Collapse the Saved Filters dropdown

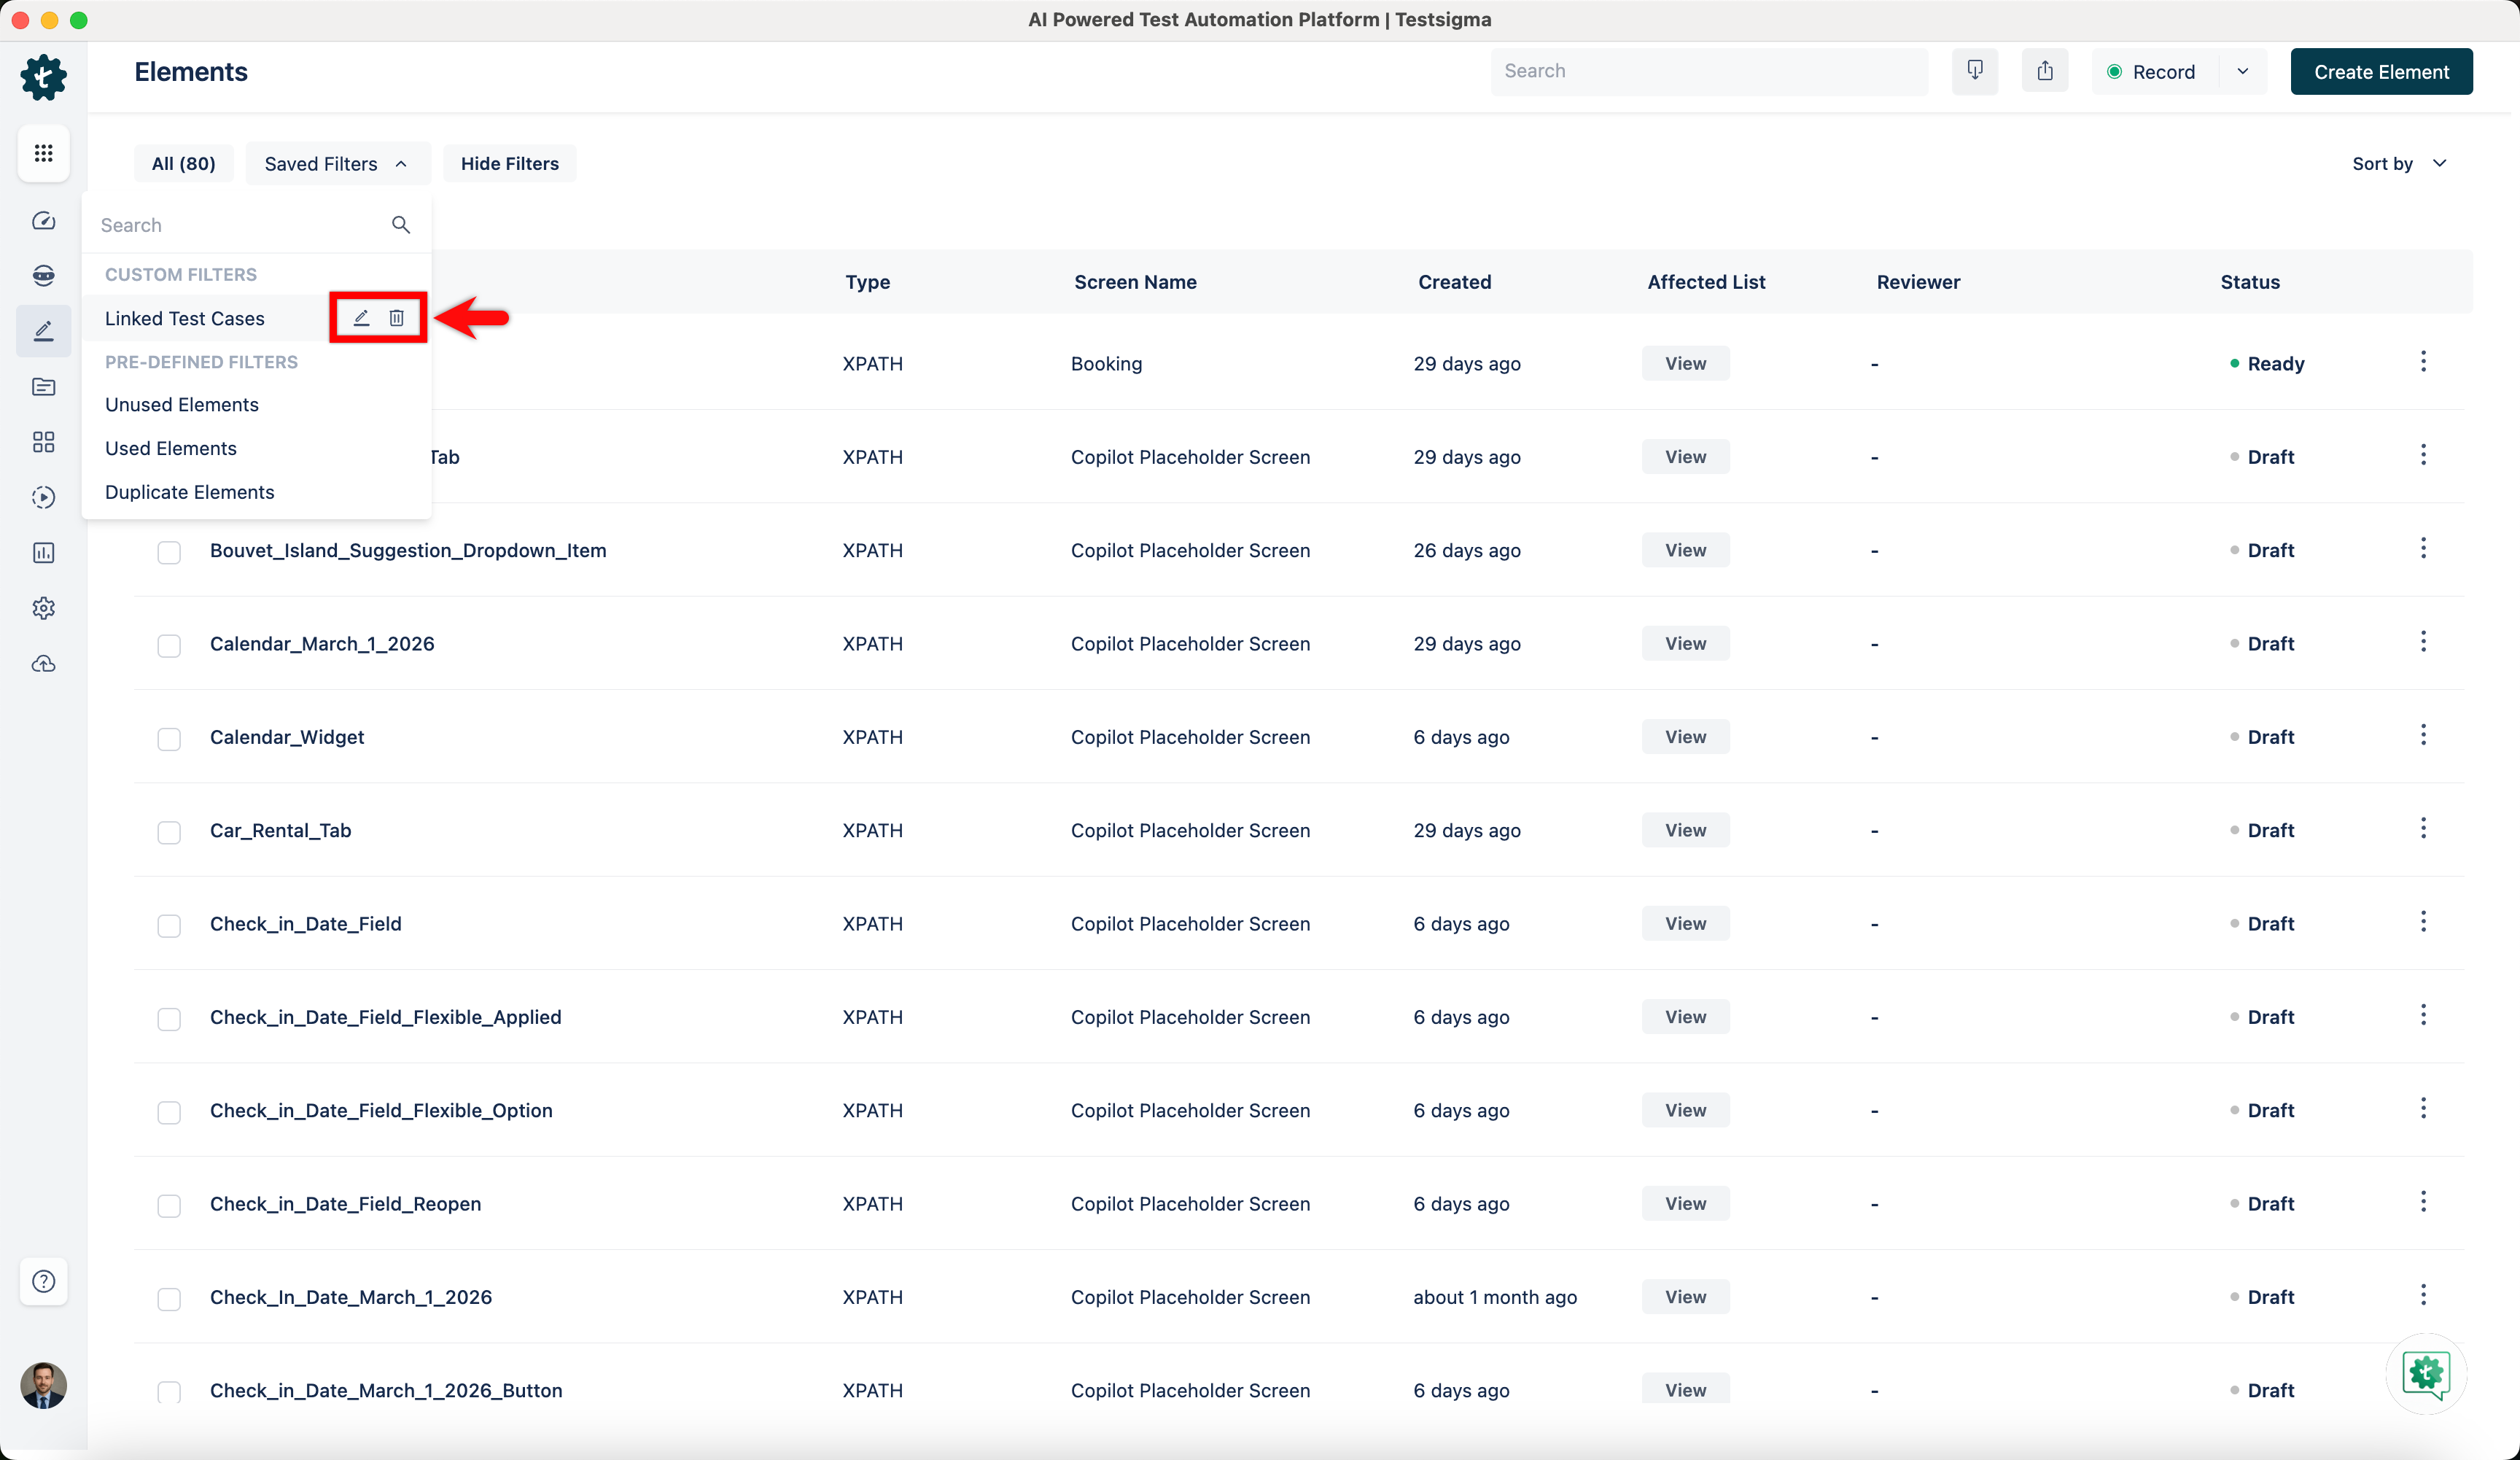337,164
